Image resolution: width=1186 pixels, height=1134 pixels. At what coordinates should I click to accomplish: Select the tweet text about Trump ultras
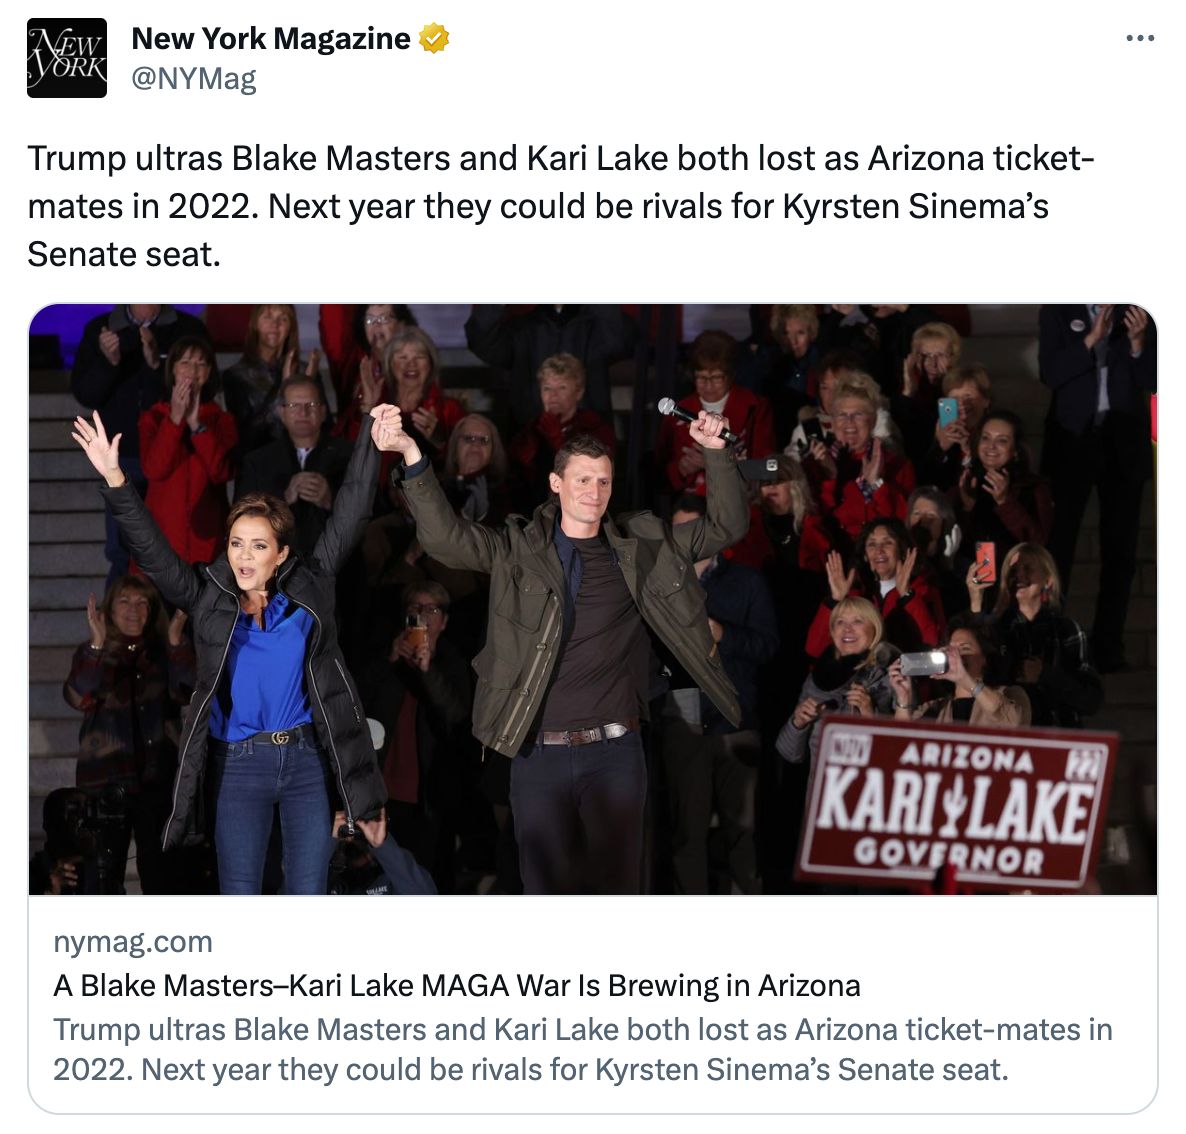(560, 207)
